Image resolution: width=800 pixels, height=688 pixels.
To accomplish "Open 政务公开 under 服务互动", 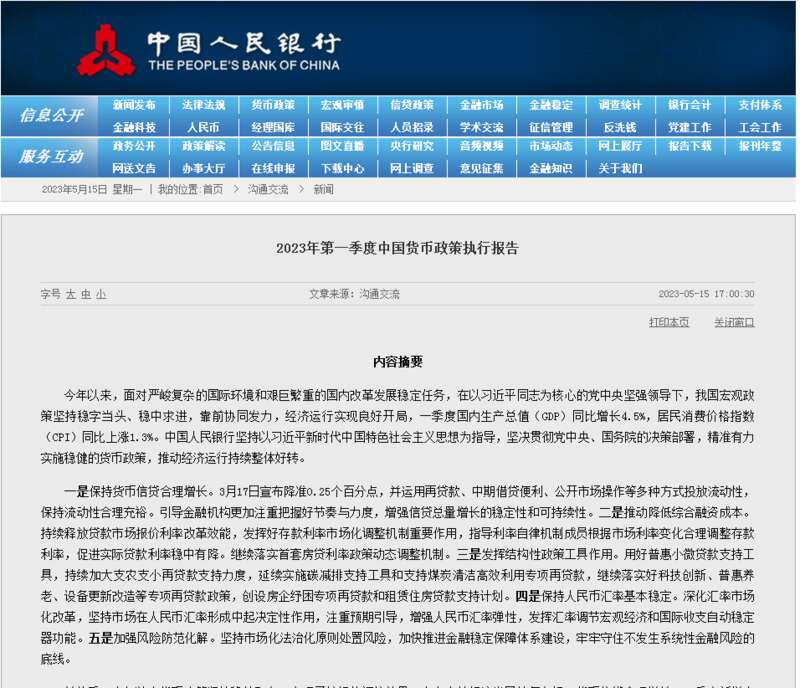I will 134,146.
